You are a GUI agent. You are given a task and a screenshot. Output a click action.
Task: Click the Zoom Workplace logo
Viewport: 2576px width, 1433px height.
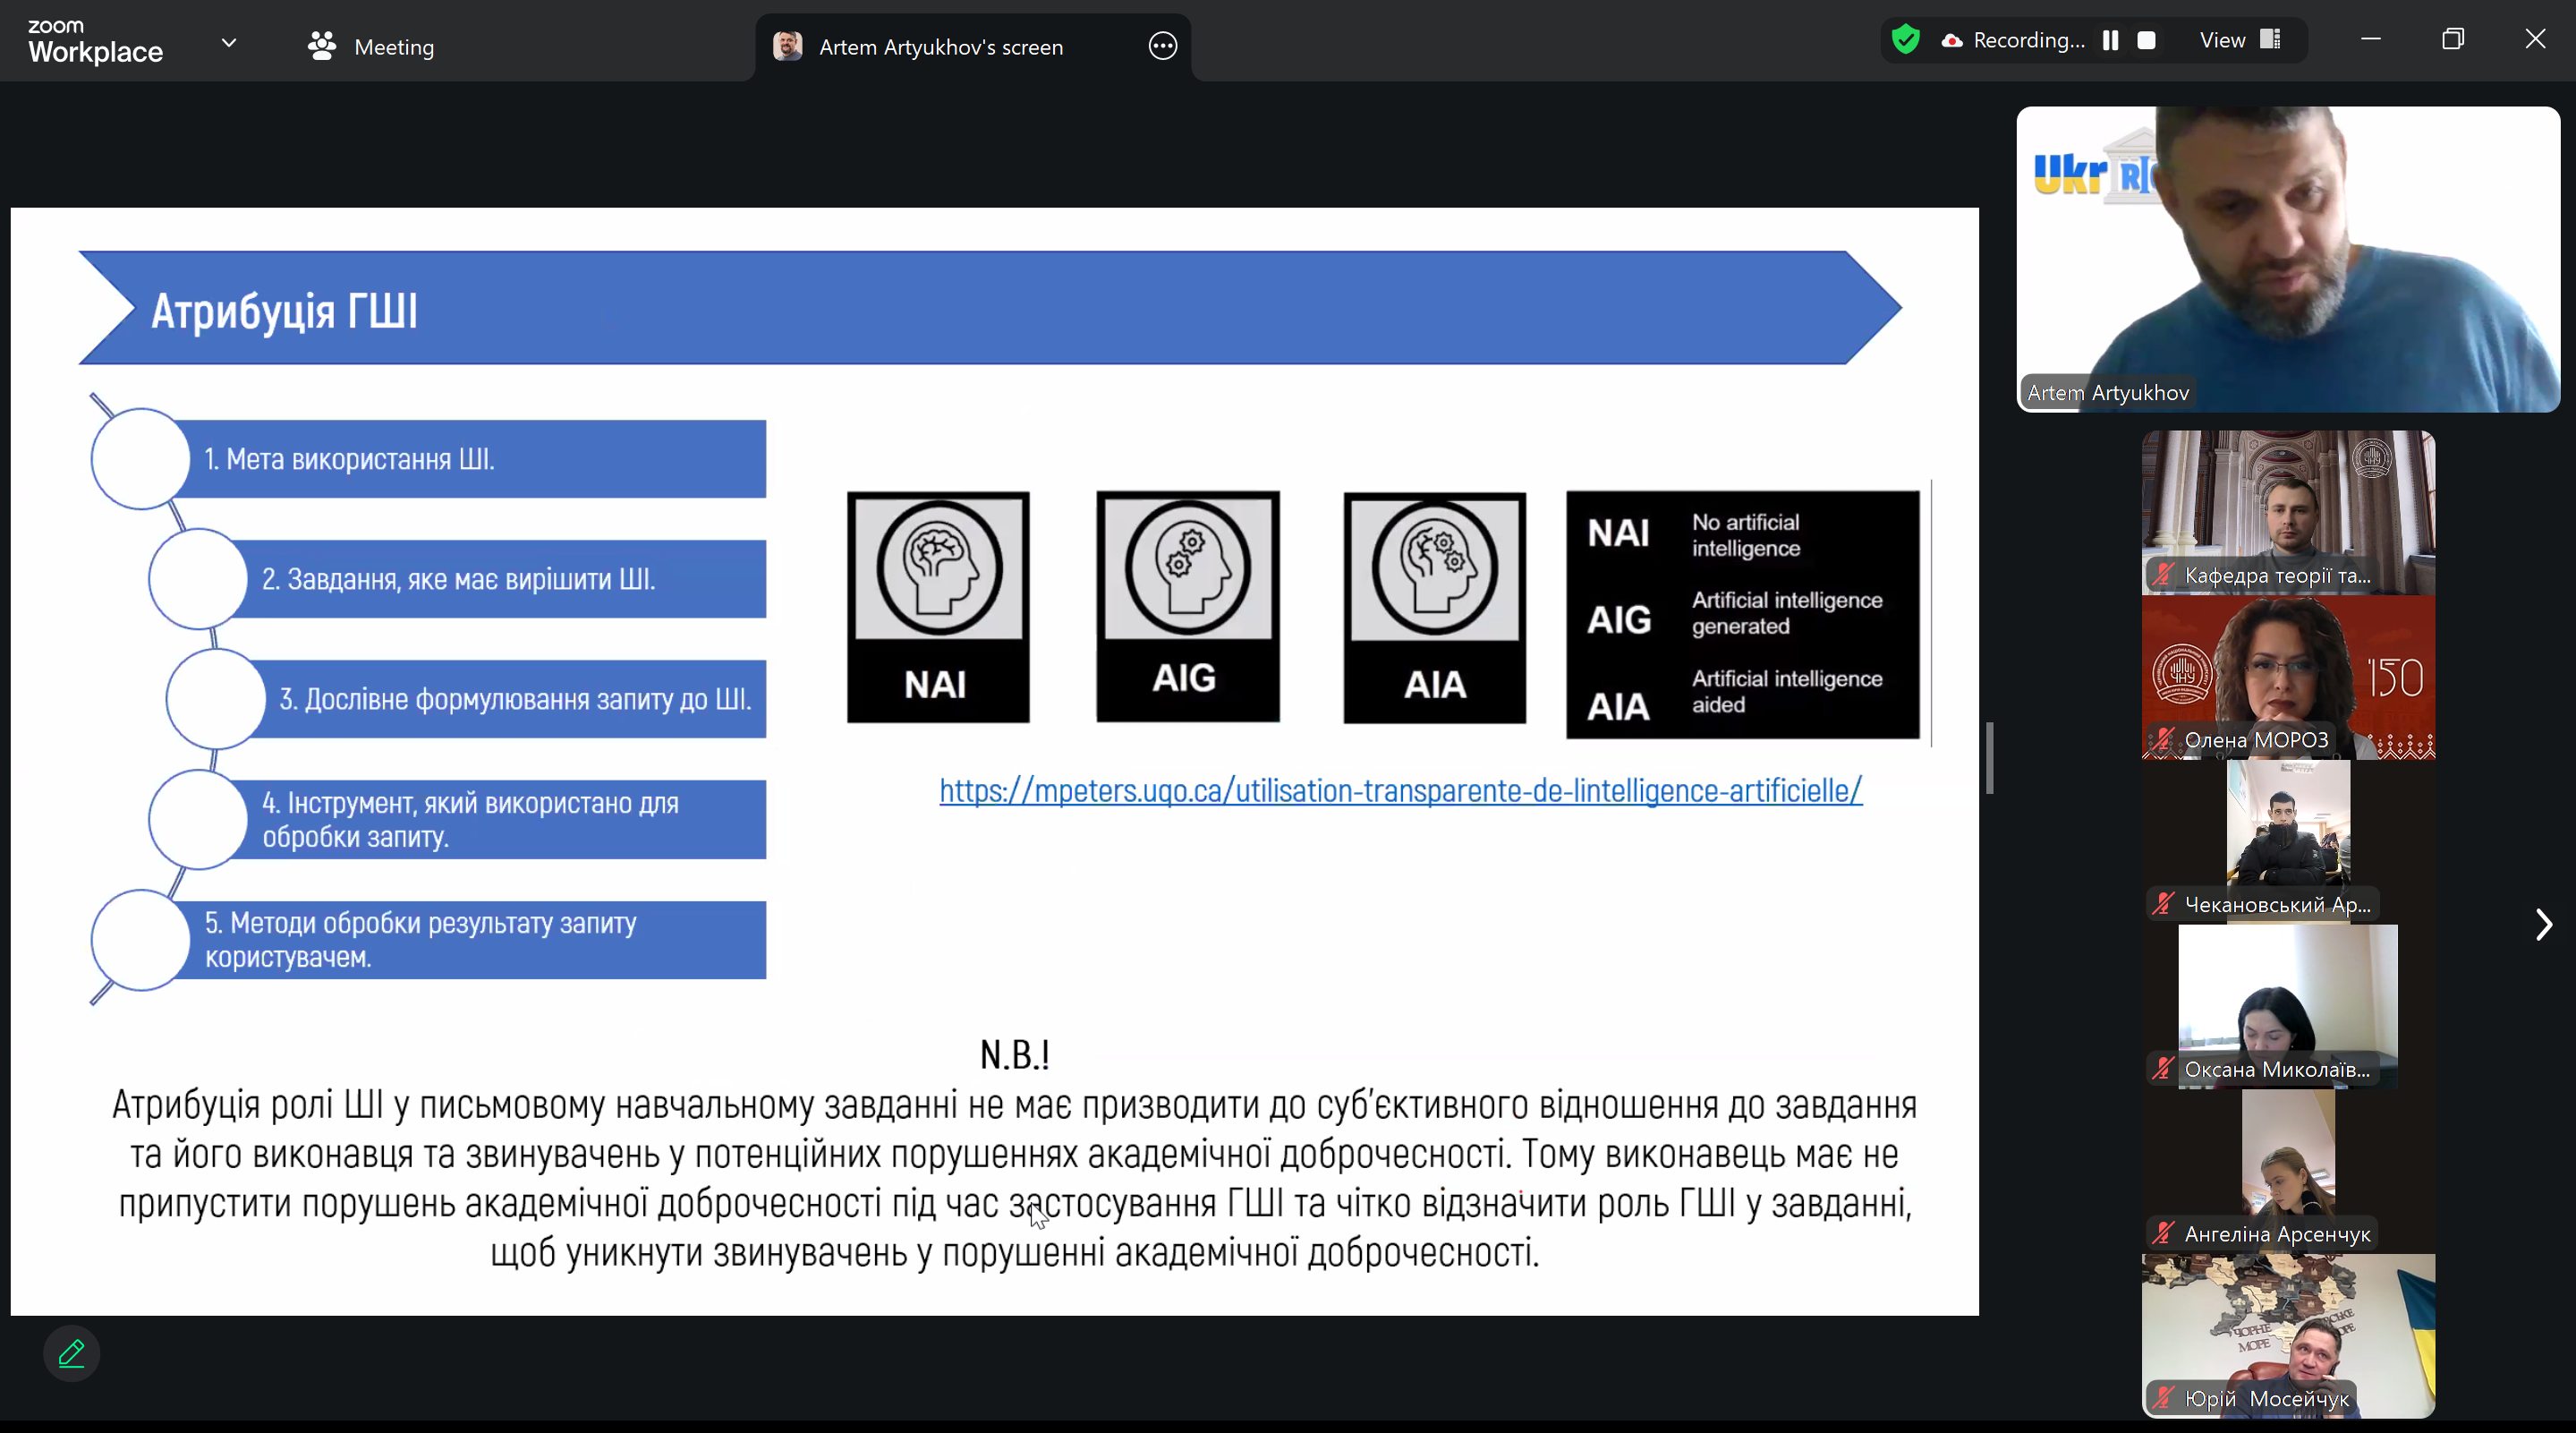pyautogui.click(x=95, y=42)
